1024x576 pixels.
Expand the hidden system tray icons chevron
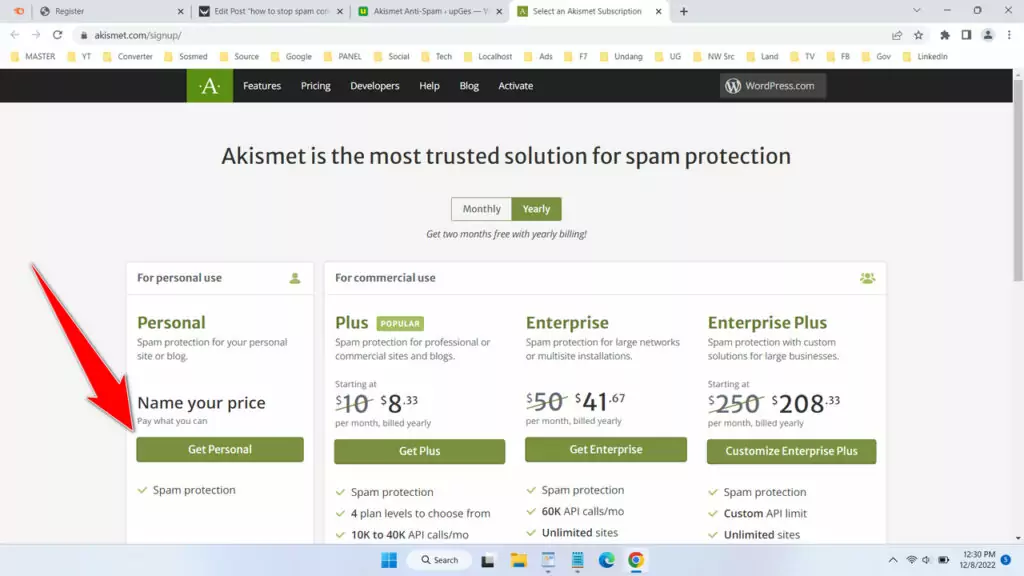click(x=892, y=560)
